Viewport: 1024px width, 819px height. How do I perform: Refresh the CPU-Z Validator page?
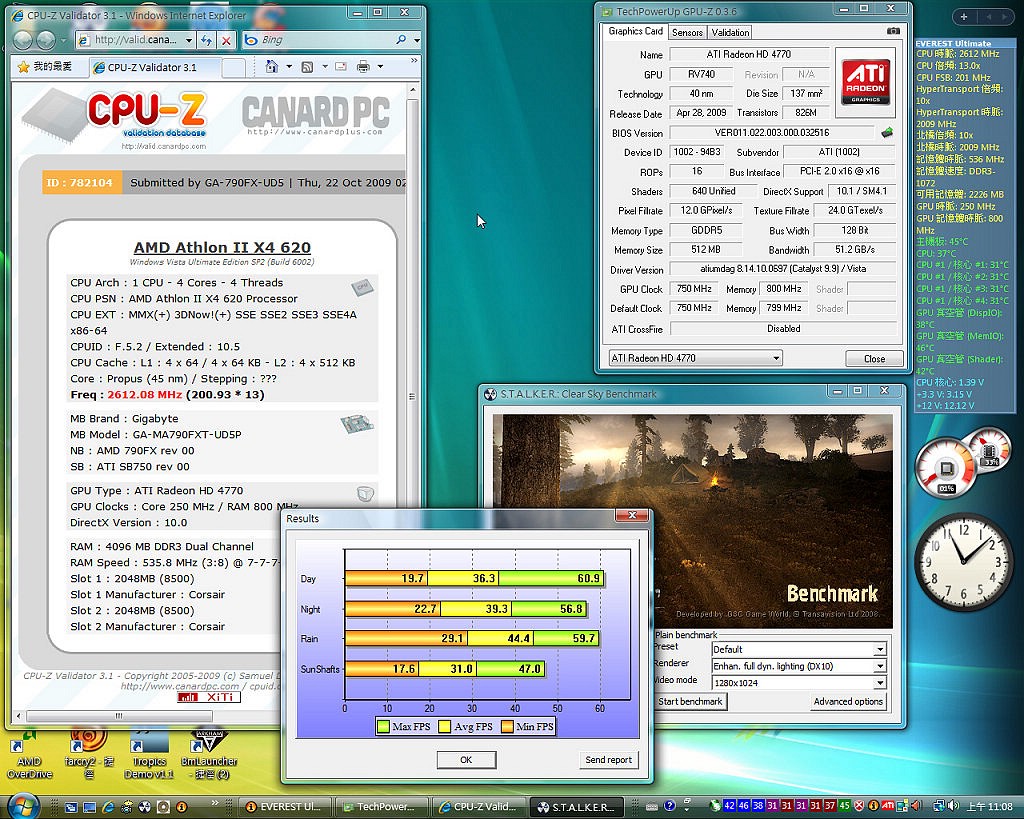pos(206,40)
